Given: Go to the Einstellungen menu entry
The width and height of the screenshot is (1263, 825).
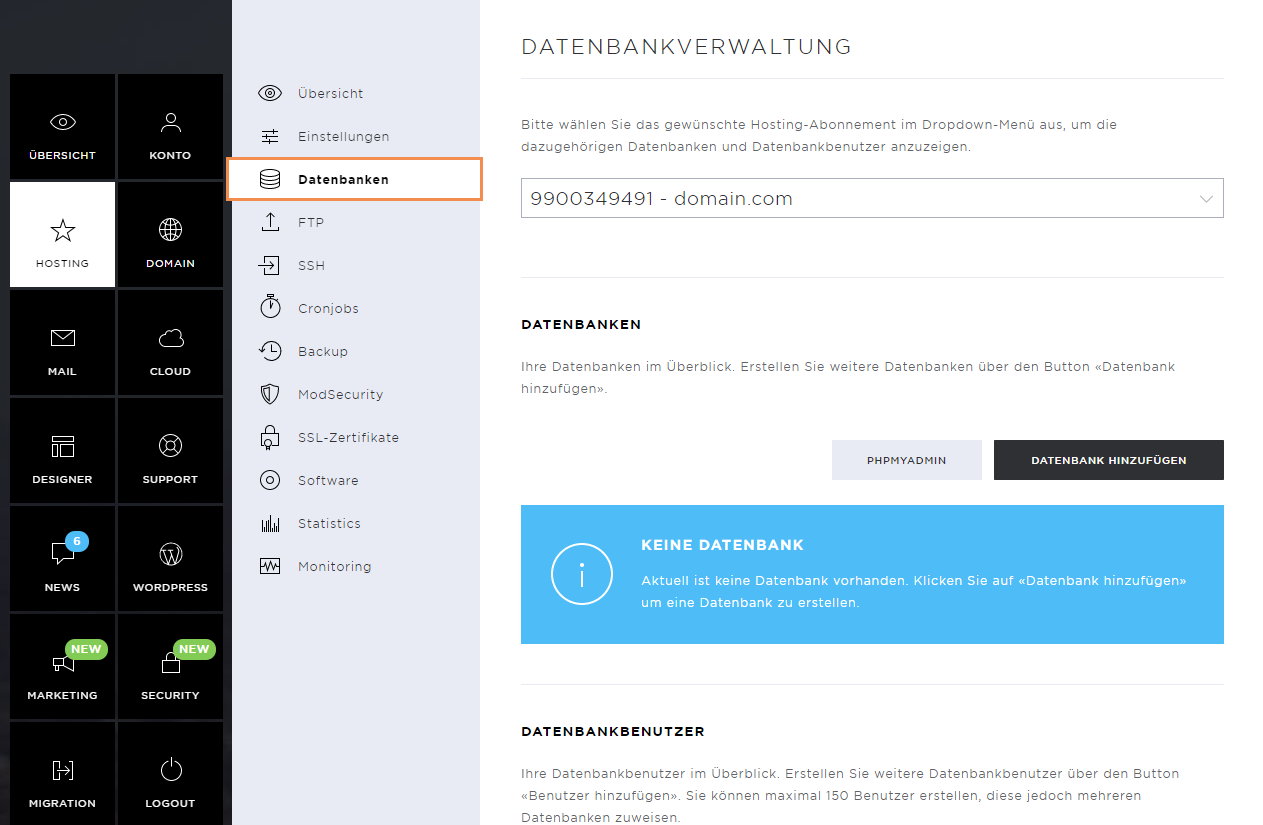Looking at the screenshot, I should click(344, 136).
